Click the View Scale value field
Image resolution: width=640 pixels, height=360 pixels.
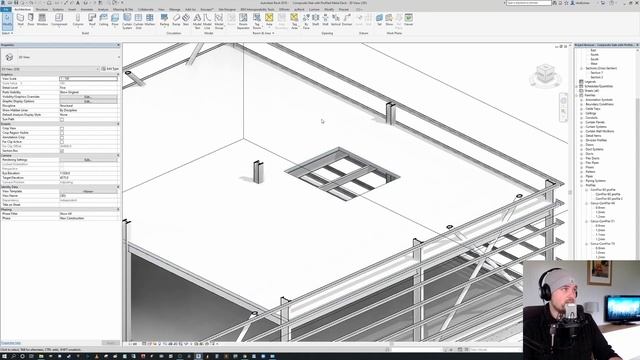click(88, 79)
